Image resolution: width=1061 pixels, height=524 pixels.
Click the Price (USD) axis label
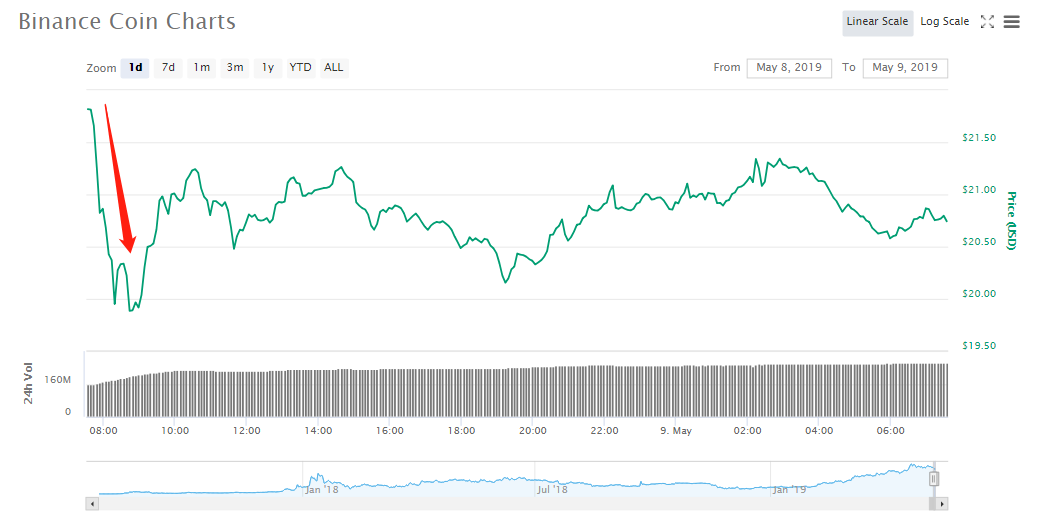(1011, 221)
